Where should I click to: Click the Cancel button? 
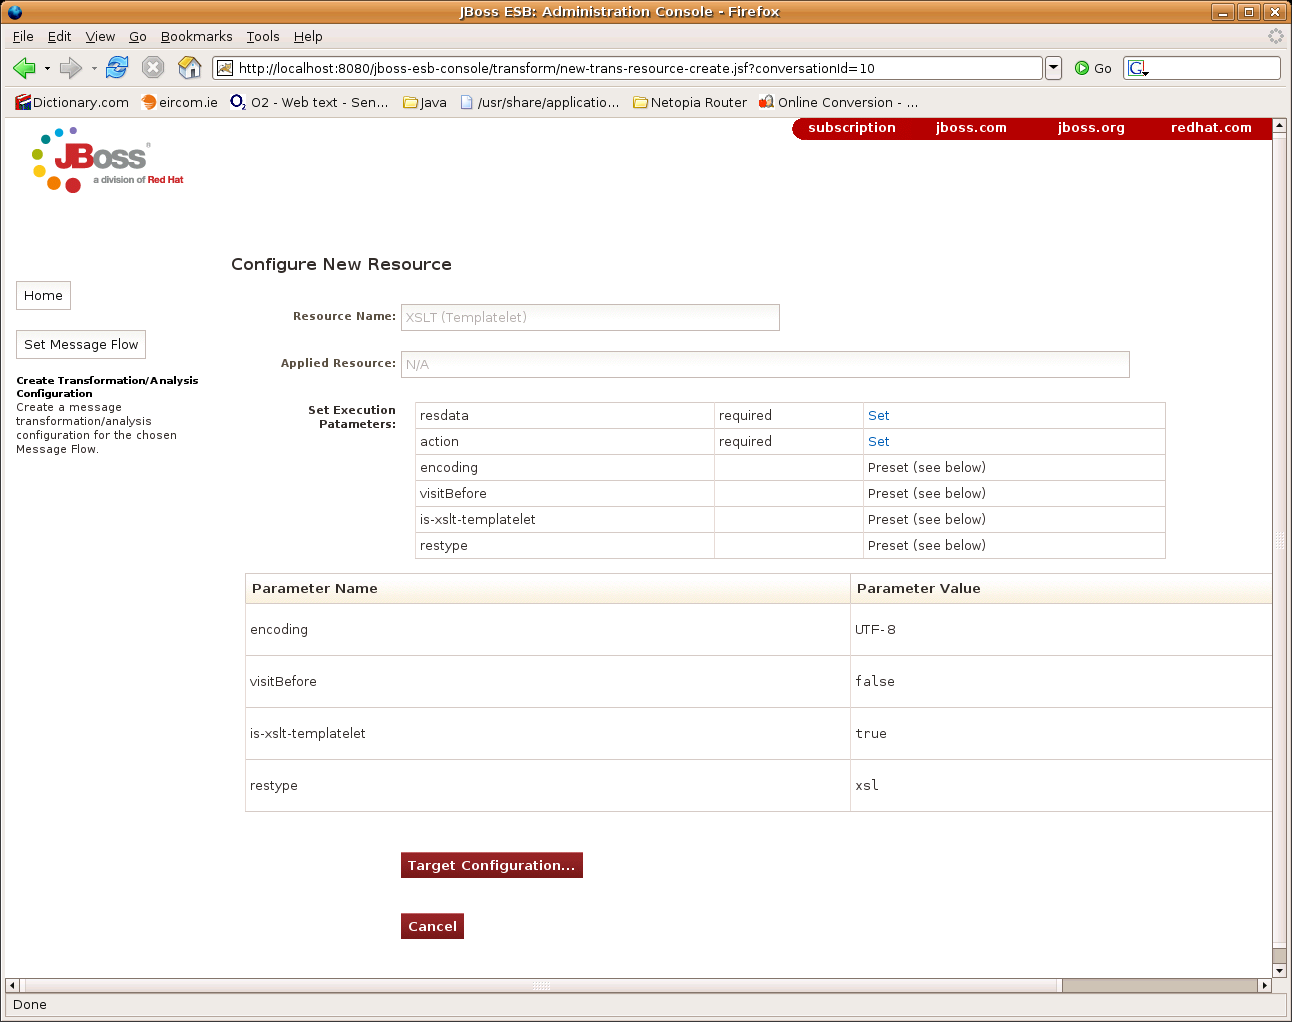pos(432,926)
